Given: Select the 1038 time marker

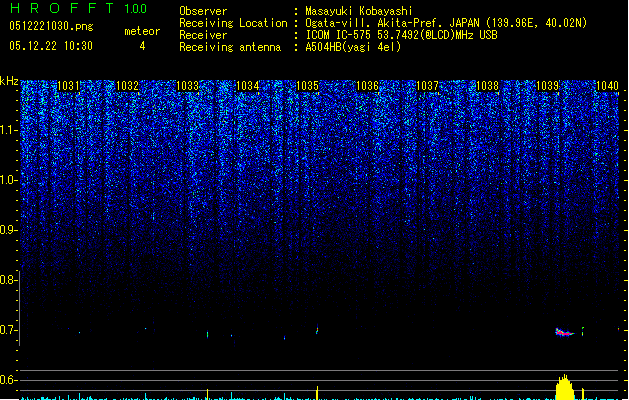Looking at the screenshot, I should [487, 86].
